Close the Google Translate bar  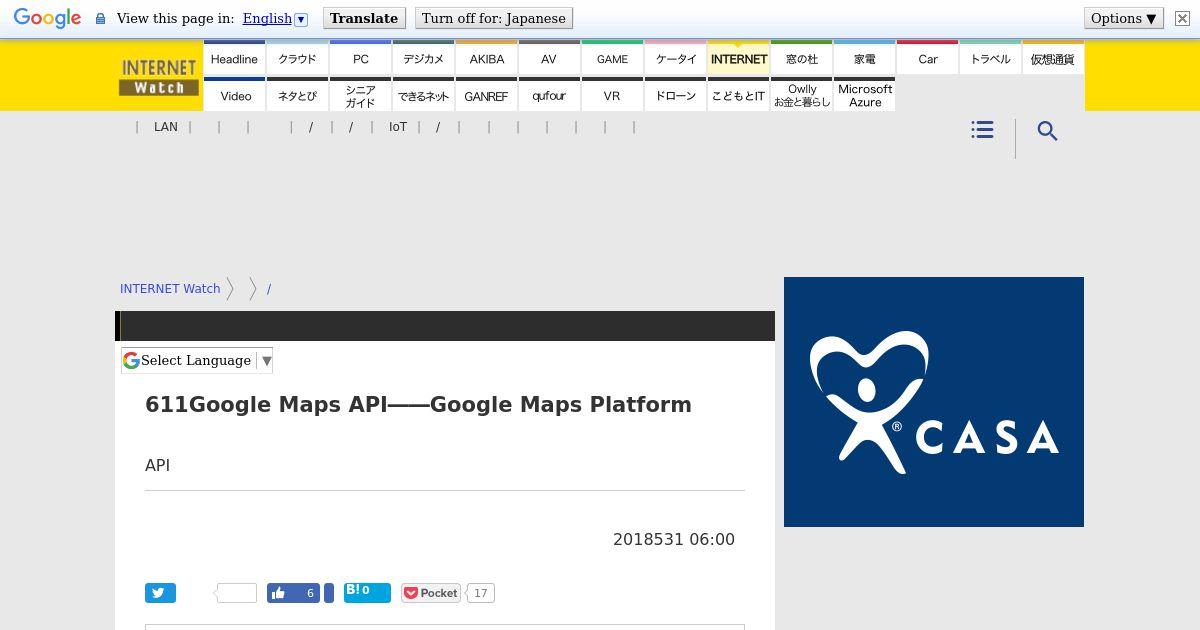click(1182, 18)
